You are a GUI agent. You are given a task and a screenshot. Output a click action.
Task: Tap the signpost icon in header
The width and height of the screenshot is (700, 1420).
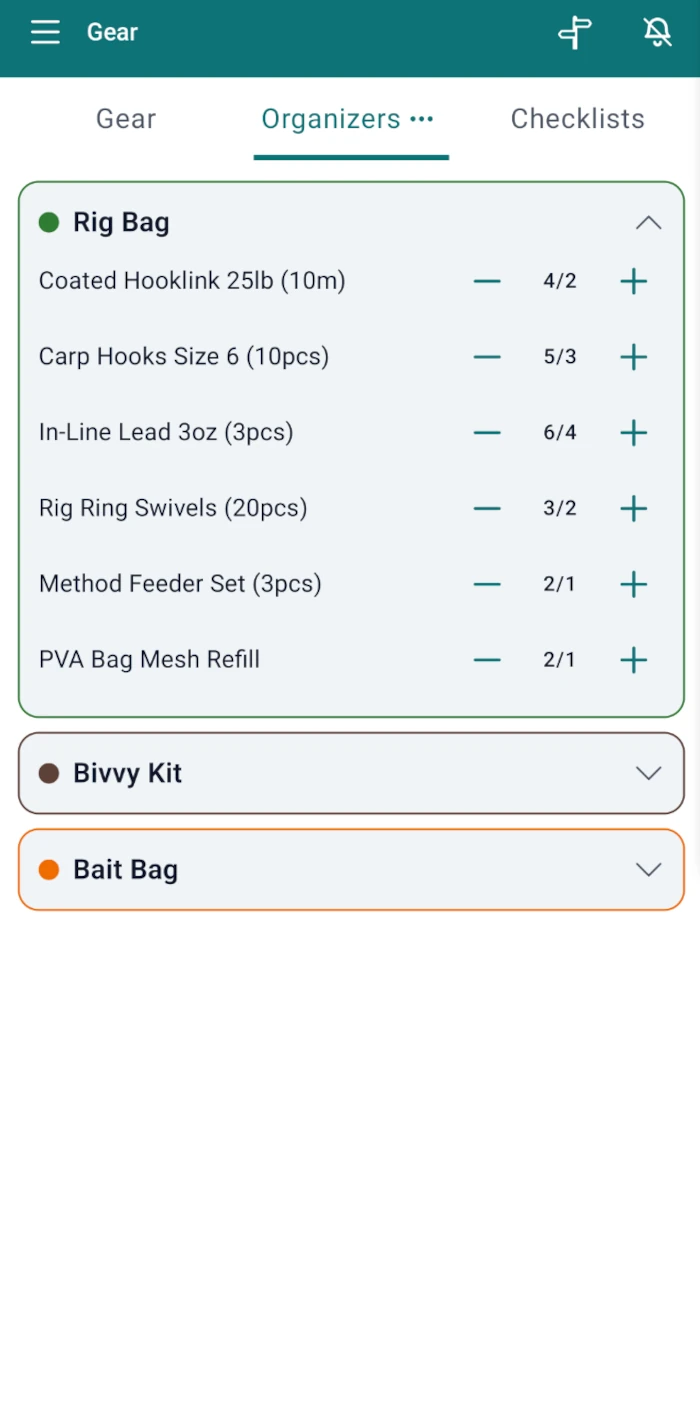[574, 32]
